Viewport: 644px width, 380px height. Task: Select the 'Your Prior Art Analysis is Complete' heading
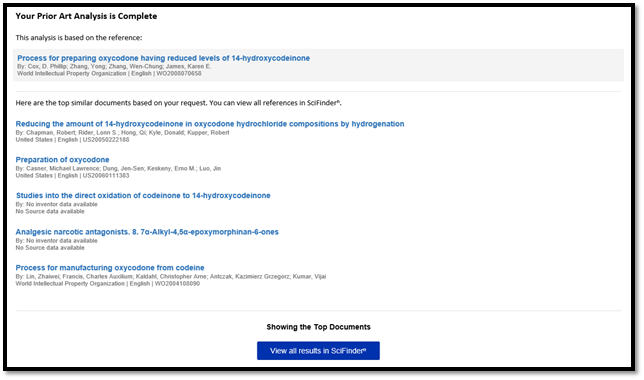[x=86, y=16]
